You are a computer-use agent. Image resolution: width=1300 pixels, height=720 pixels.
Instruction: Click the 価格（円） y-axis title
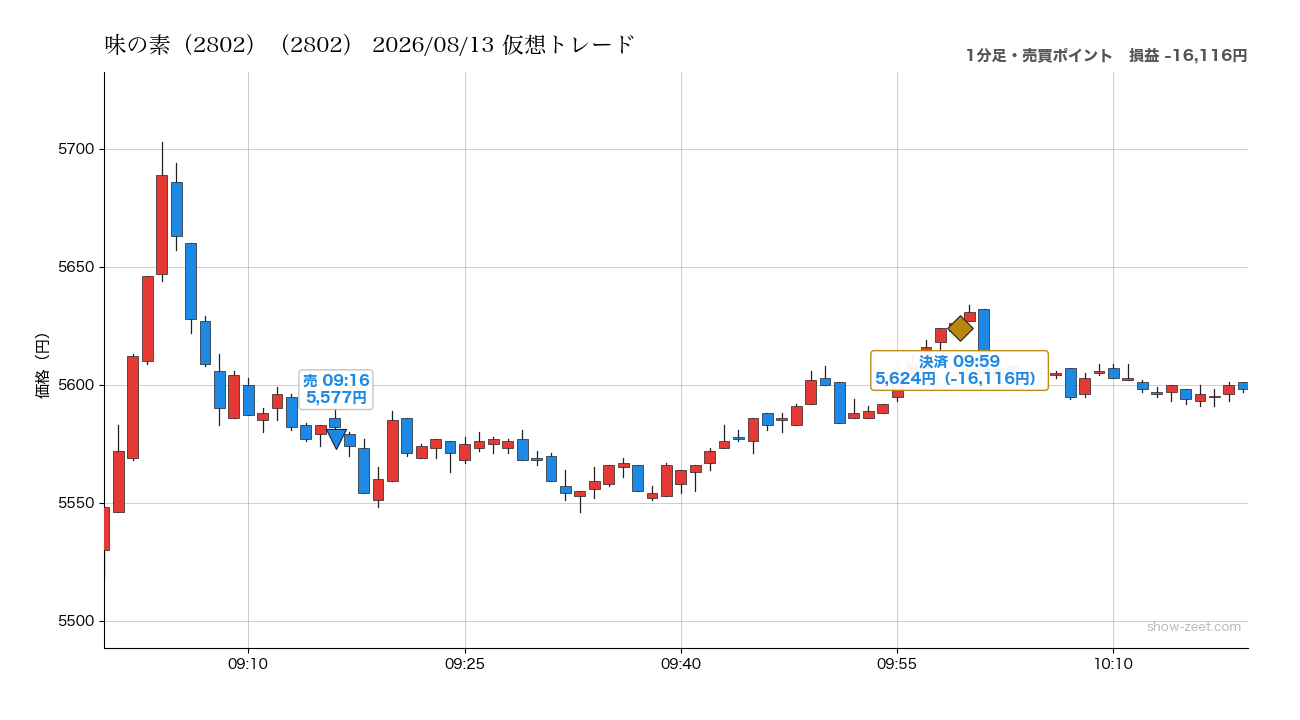43,366
